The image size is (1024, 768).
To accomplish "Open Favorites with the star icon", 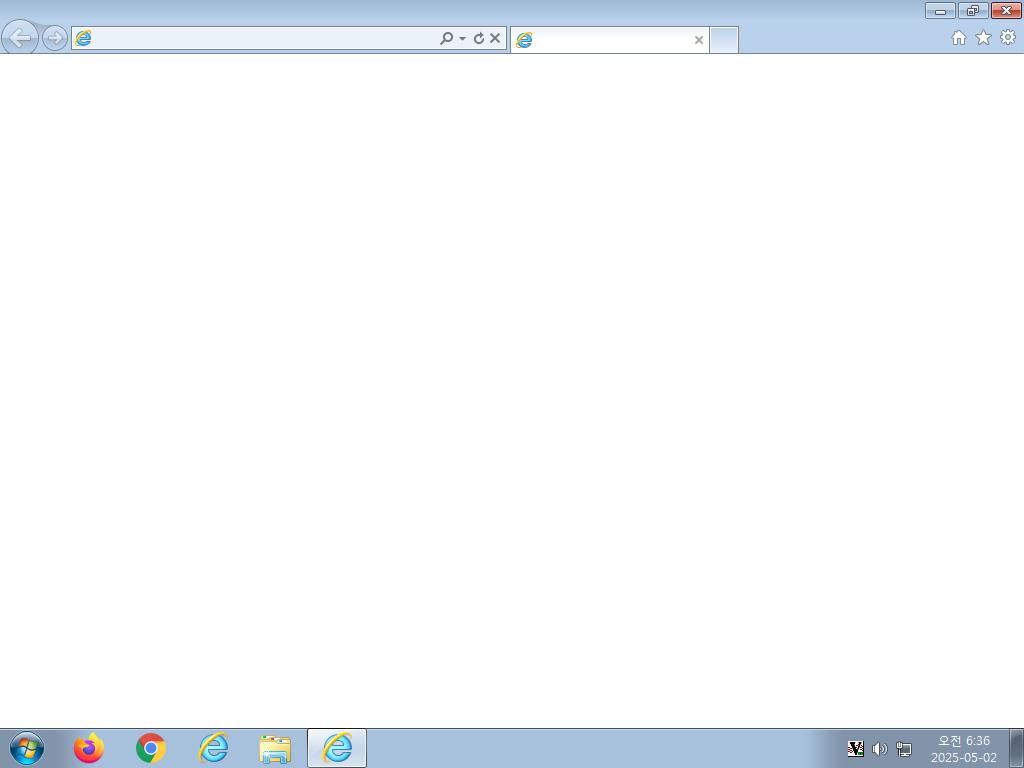I will 983,38.
